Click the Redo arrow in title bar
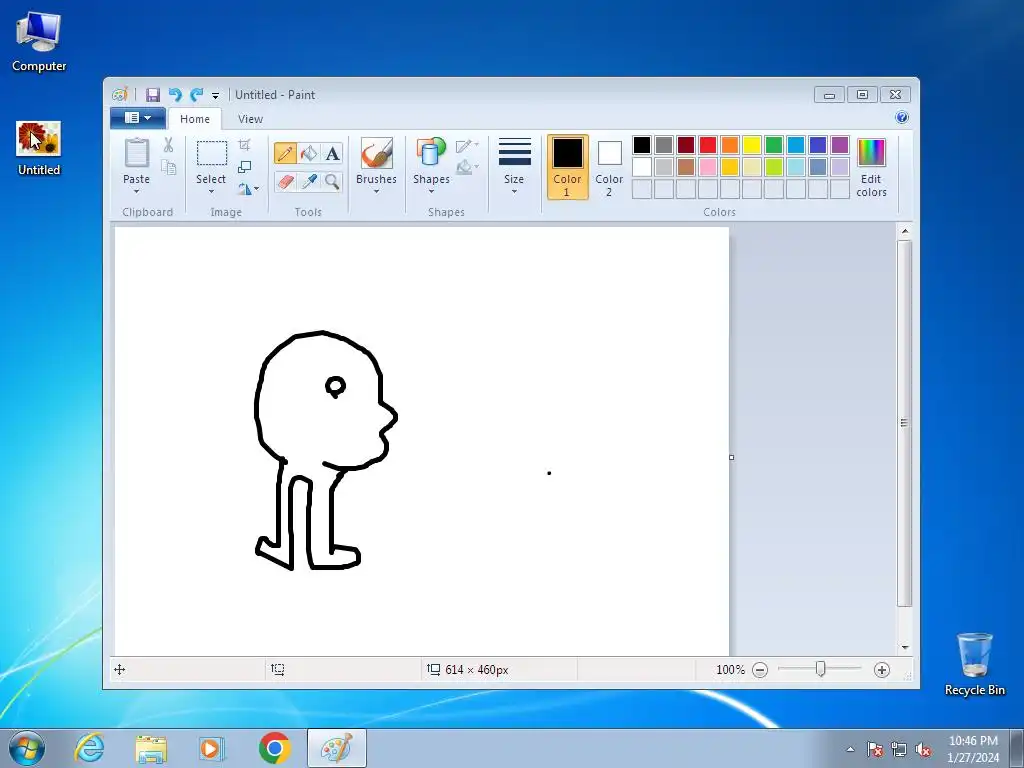Image resolution: width=1024 pixels, height=768 pixels. (197, 95)
